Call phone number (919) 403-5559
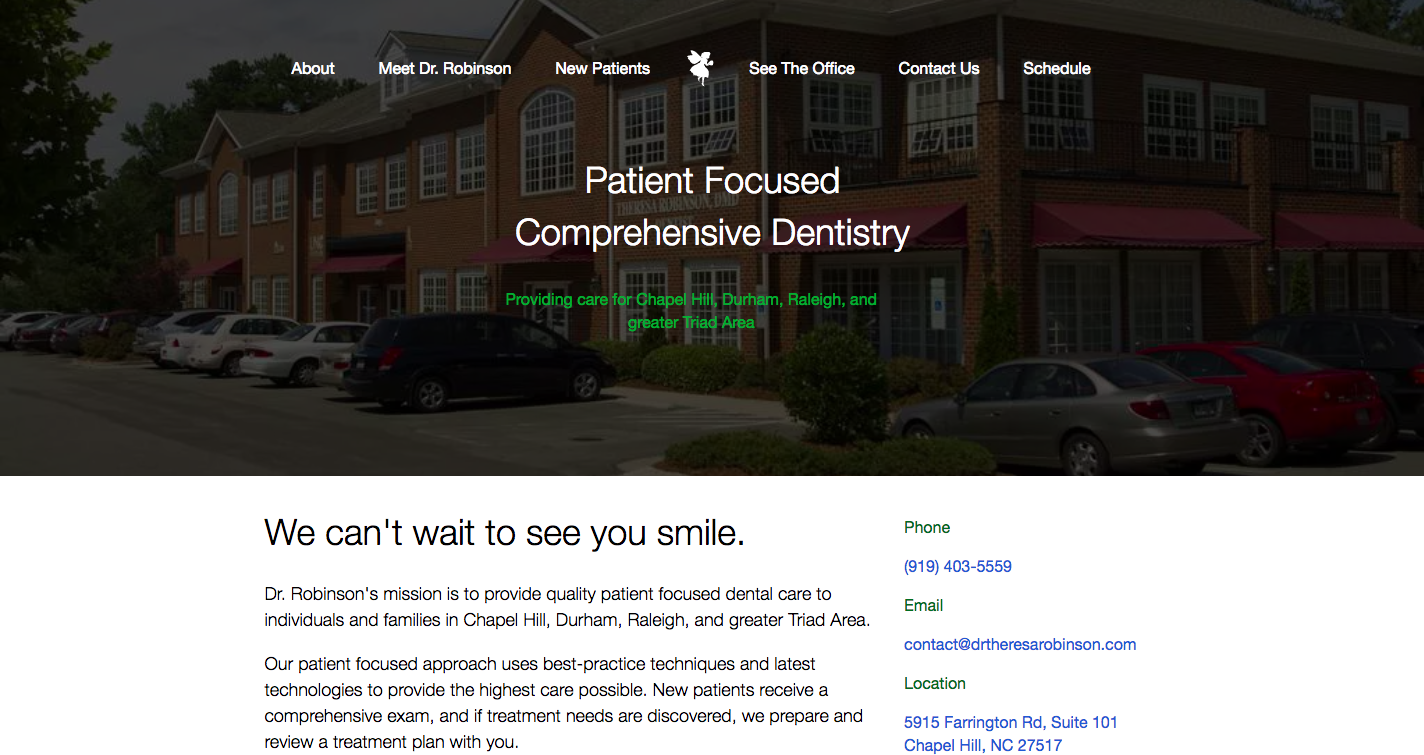The width and height of the screenshot is (1424, 755). (958, 566)
